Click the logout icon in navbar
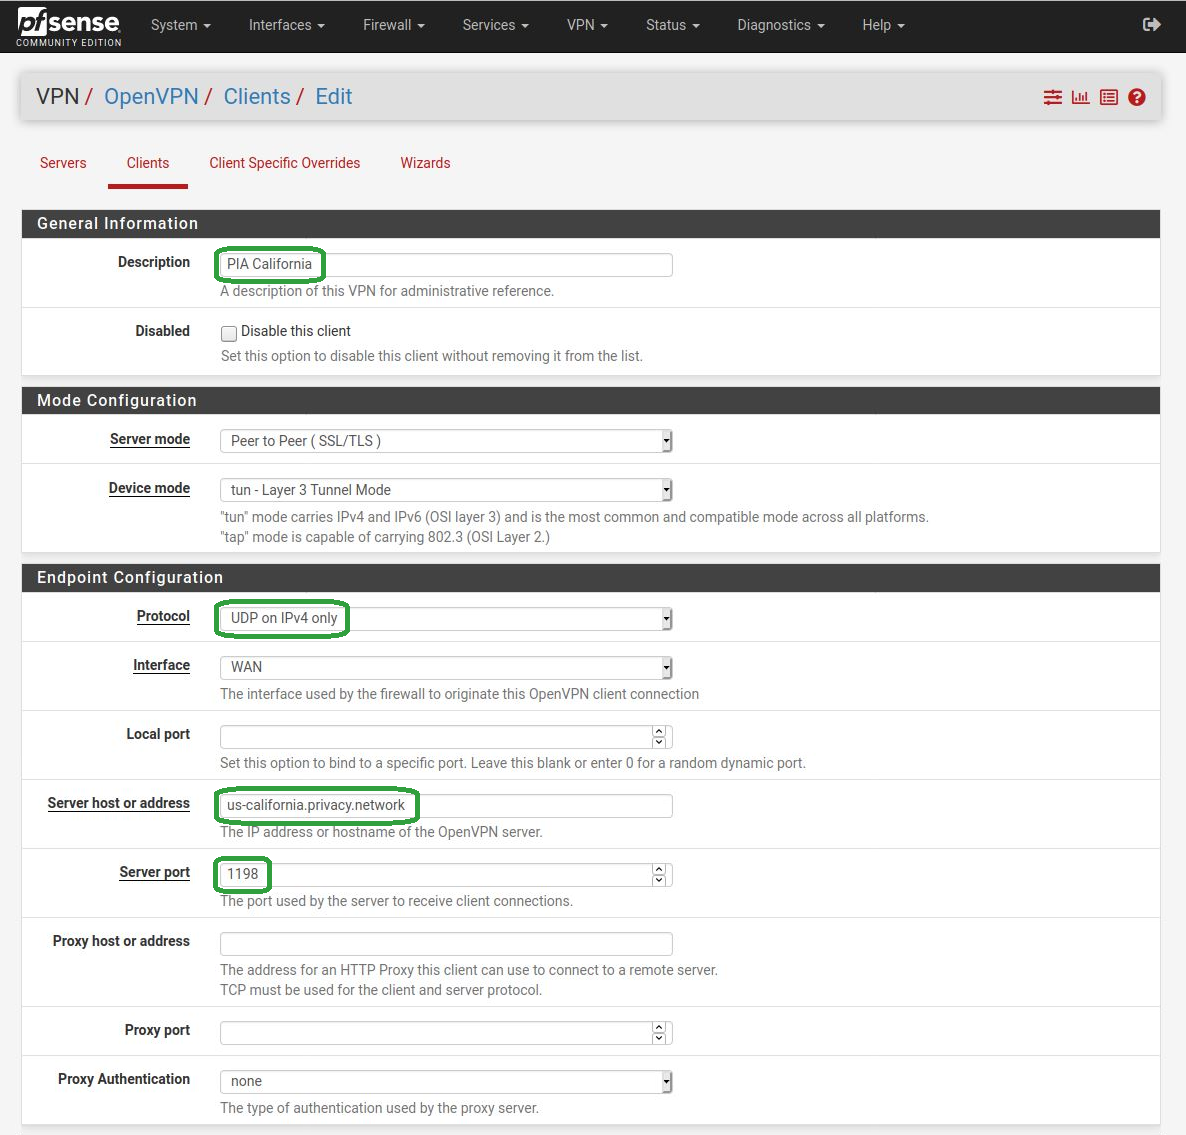Image resolution: width=1186 pixels, height=1135 pixels. tap(1151, 25)
